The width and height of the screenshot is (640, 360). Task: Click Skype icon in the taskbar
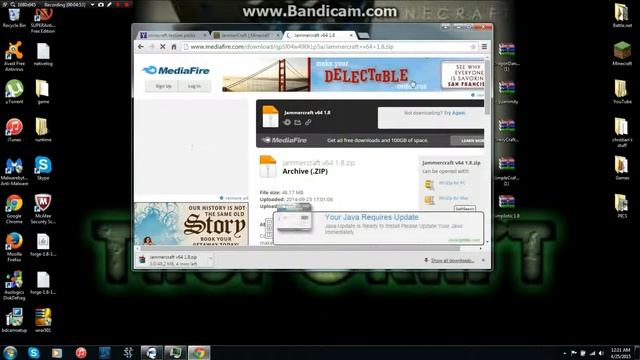tap(34, 353)
